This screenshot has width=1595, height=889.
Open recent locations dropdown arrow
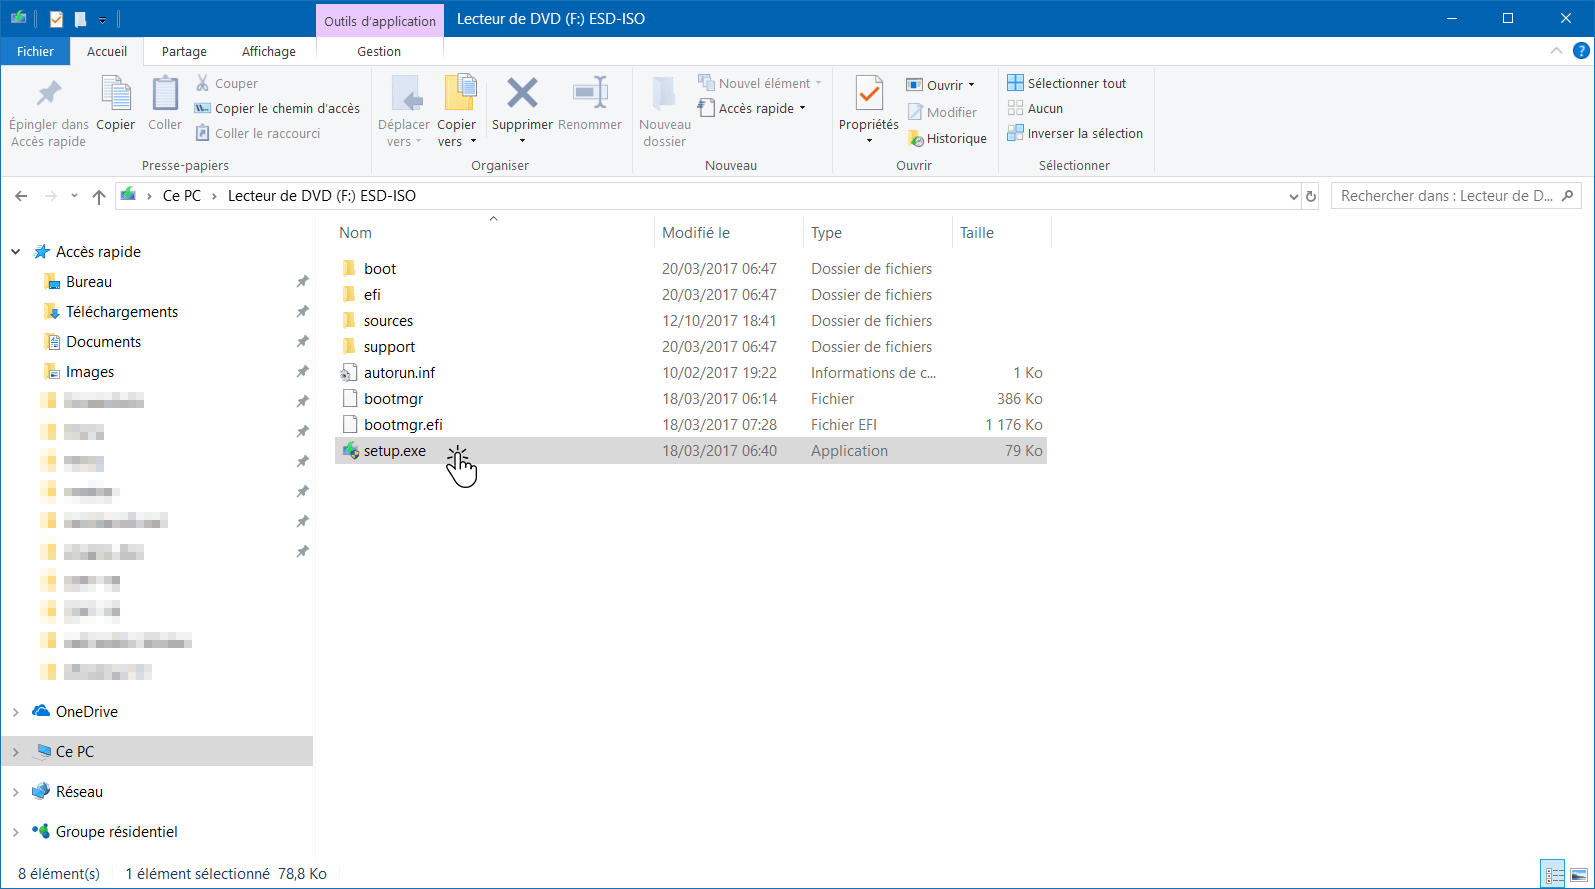[74, 196]
